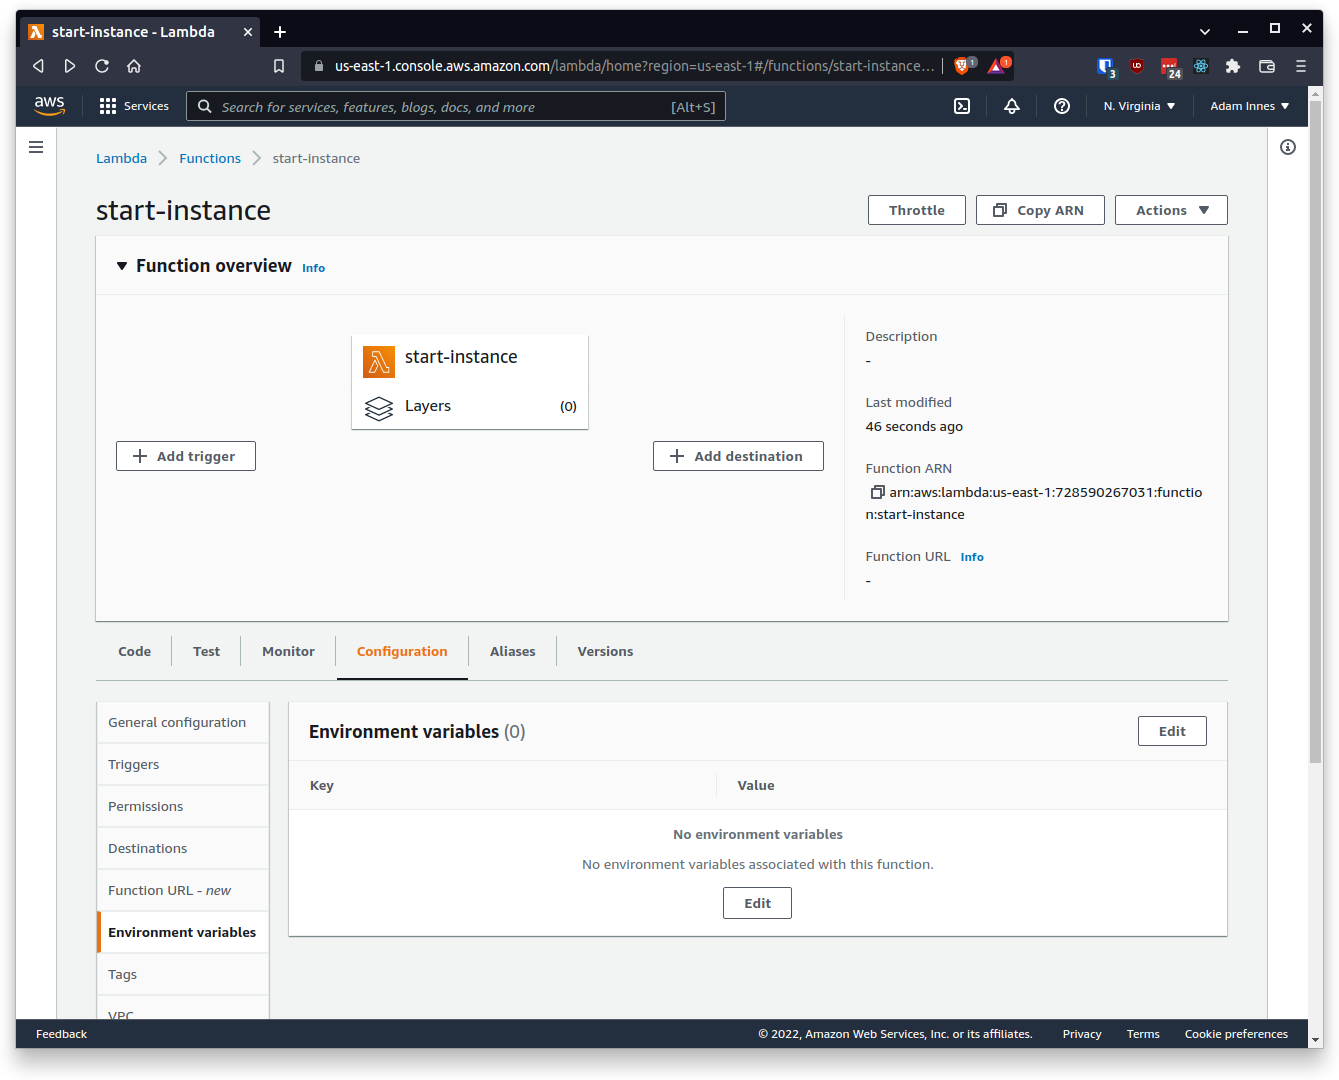
Task: Open the Terms footer link
Action: [1143, 1034]
